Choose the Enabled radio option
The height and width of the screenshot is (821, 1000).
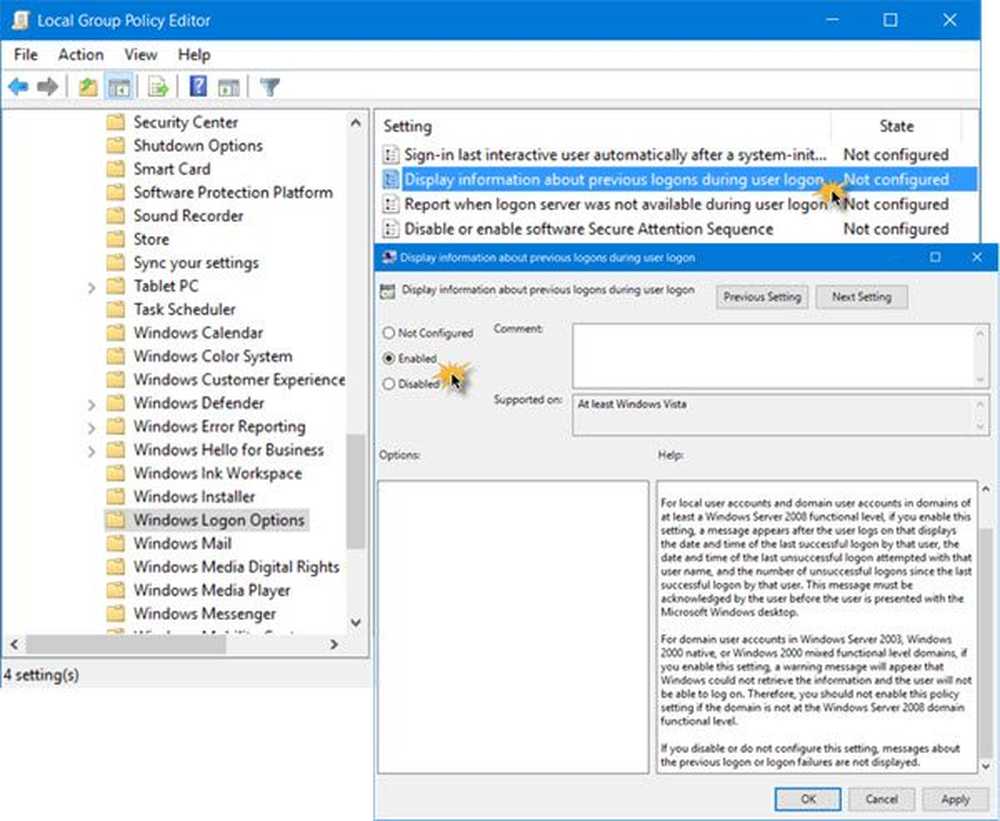tap(388, 358)
